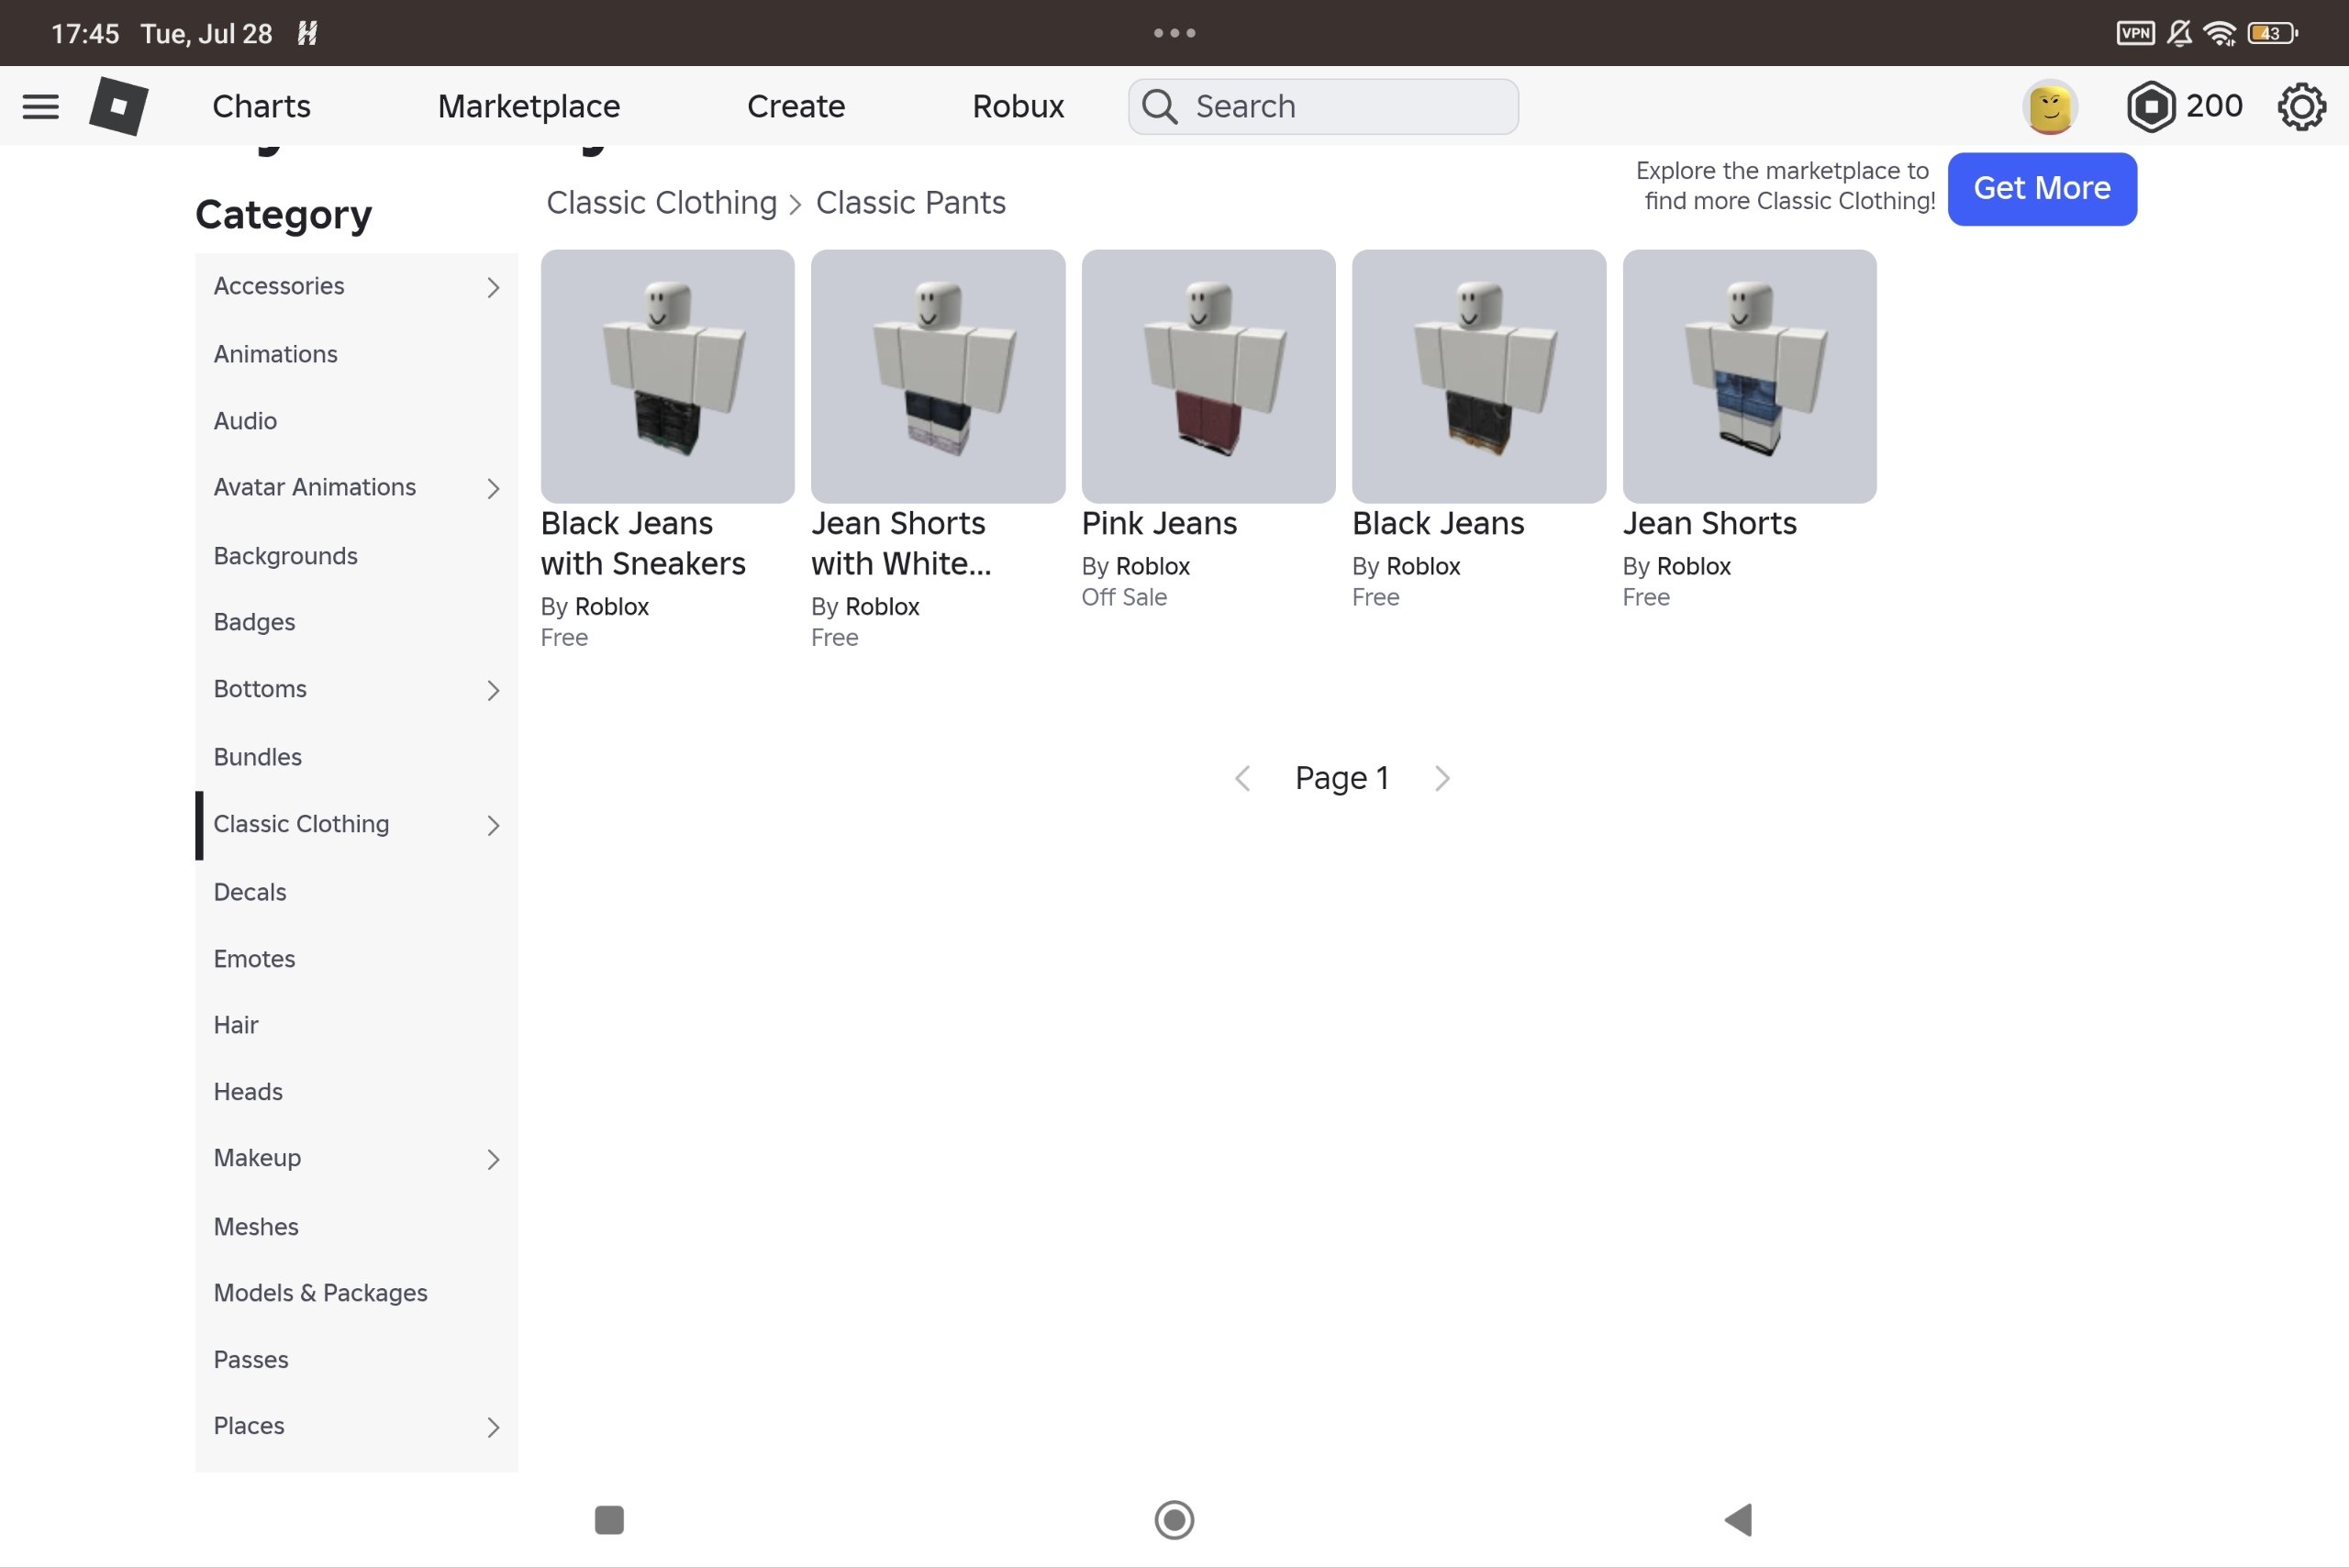
Task: Click the Roblox logo home icon
Action: click(119, 106)
